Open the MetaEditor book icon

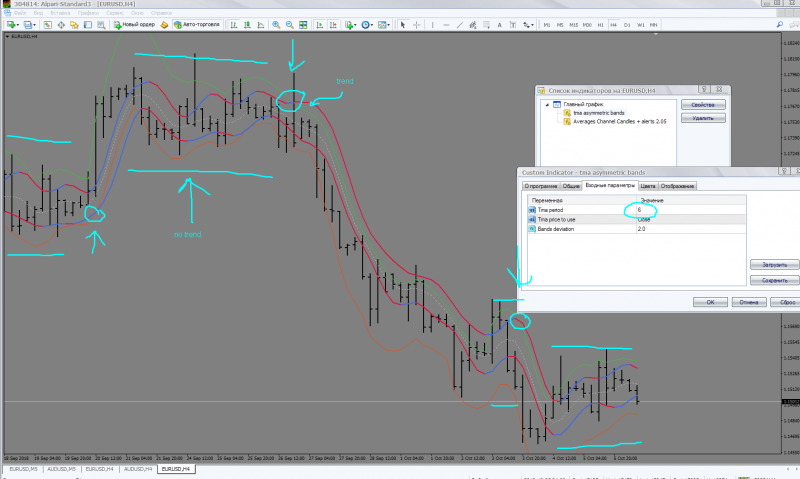164,24
